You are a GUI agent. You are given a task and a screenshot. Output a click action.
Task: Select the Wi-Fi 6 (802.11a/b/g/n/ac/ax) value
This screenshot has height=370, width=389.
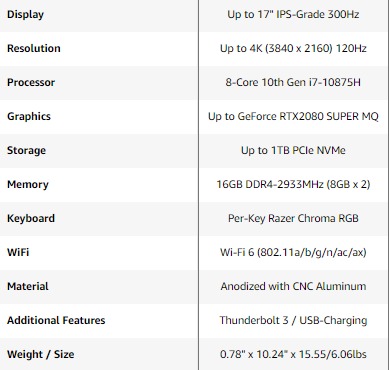[293, 252]
